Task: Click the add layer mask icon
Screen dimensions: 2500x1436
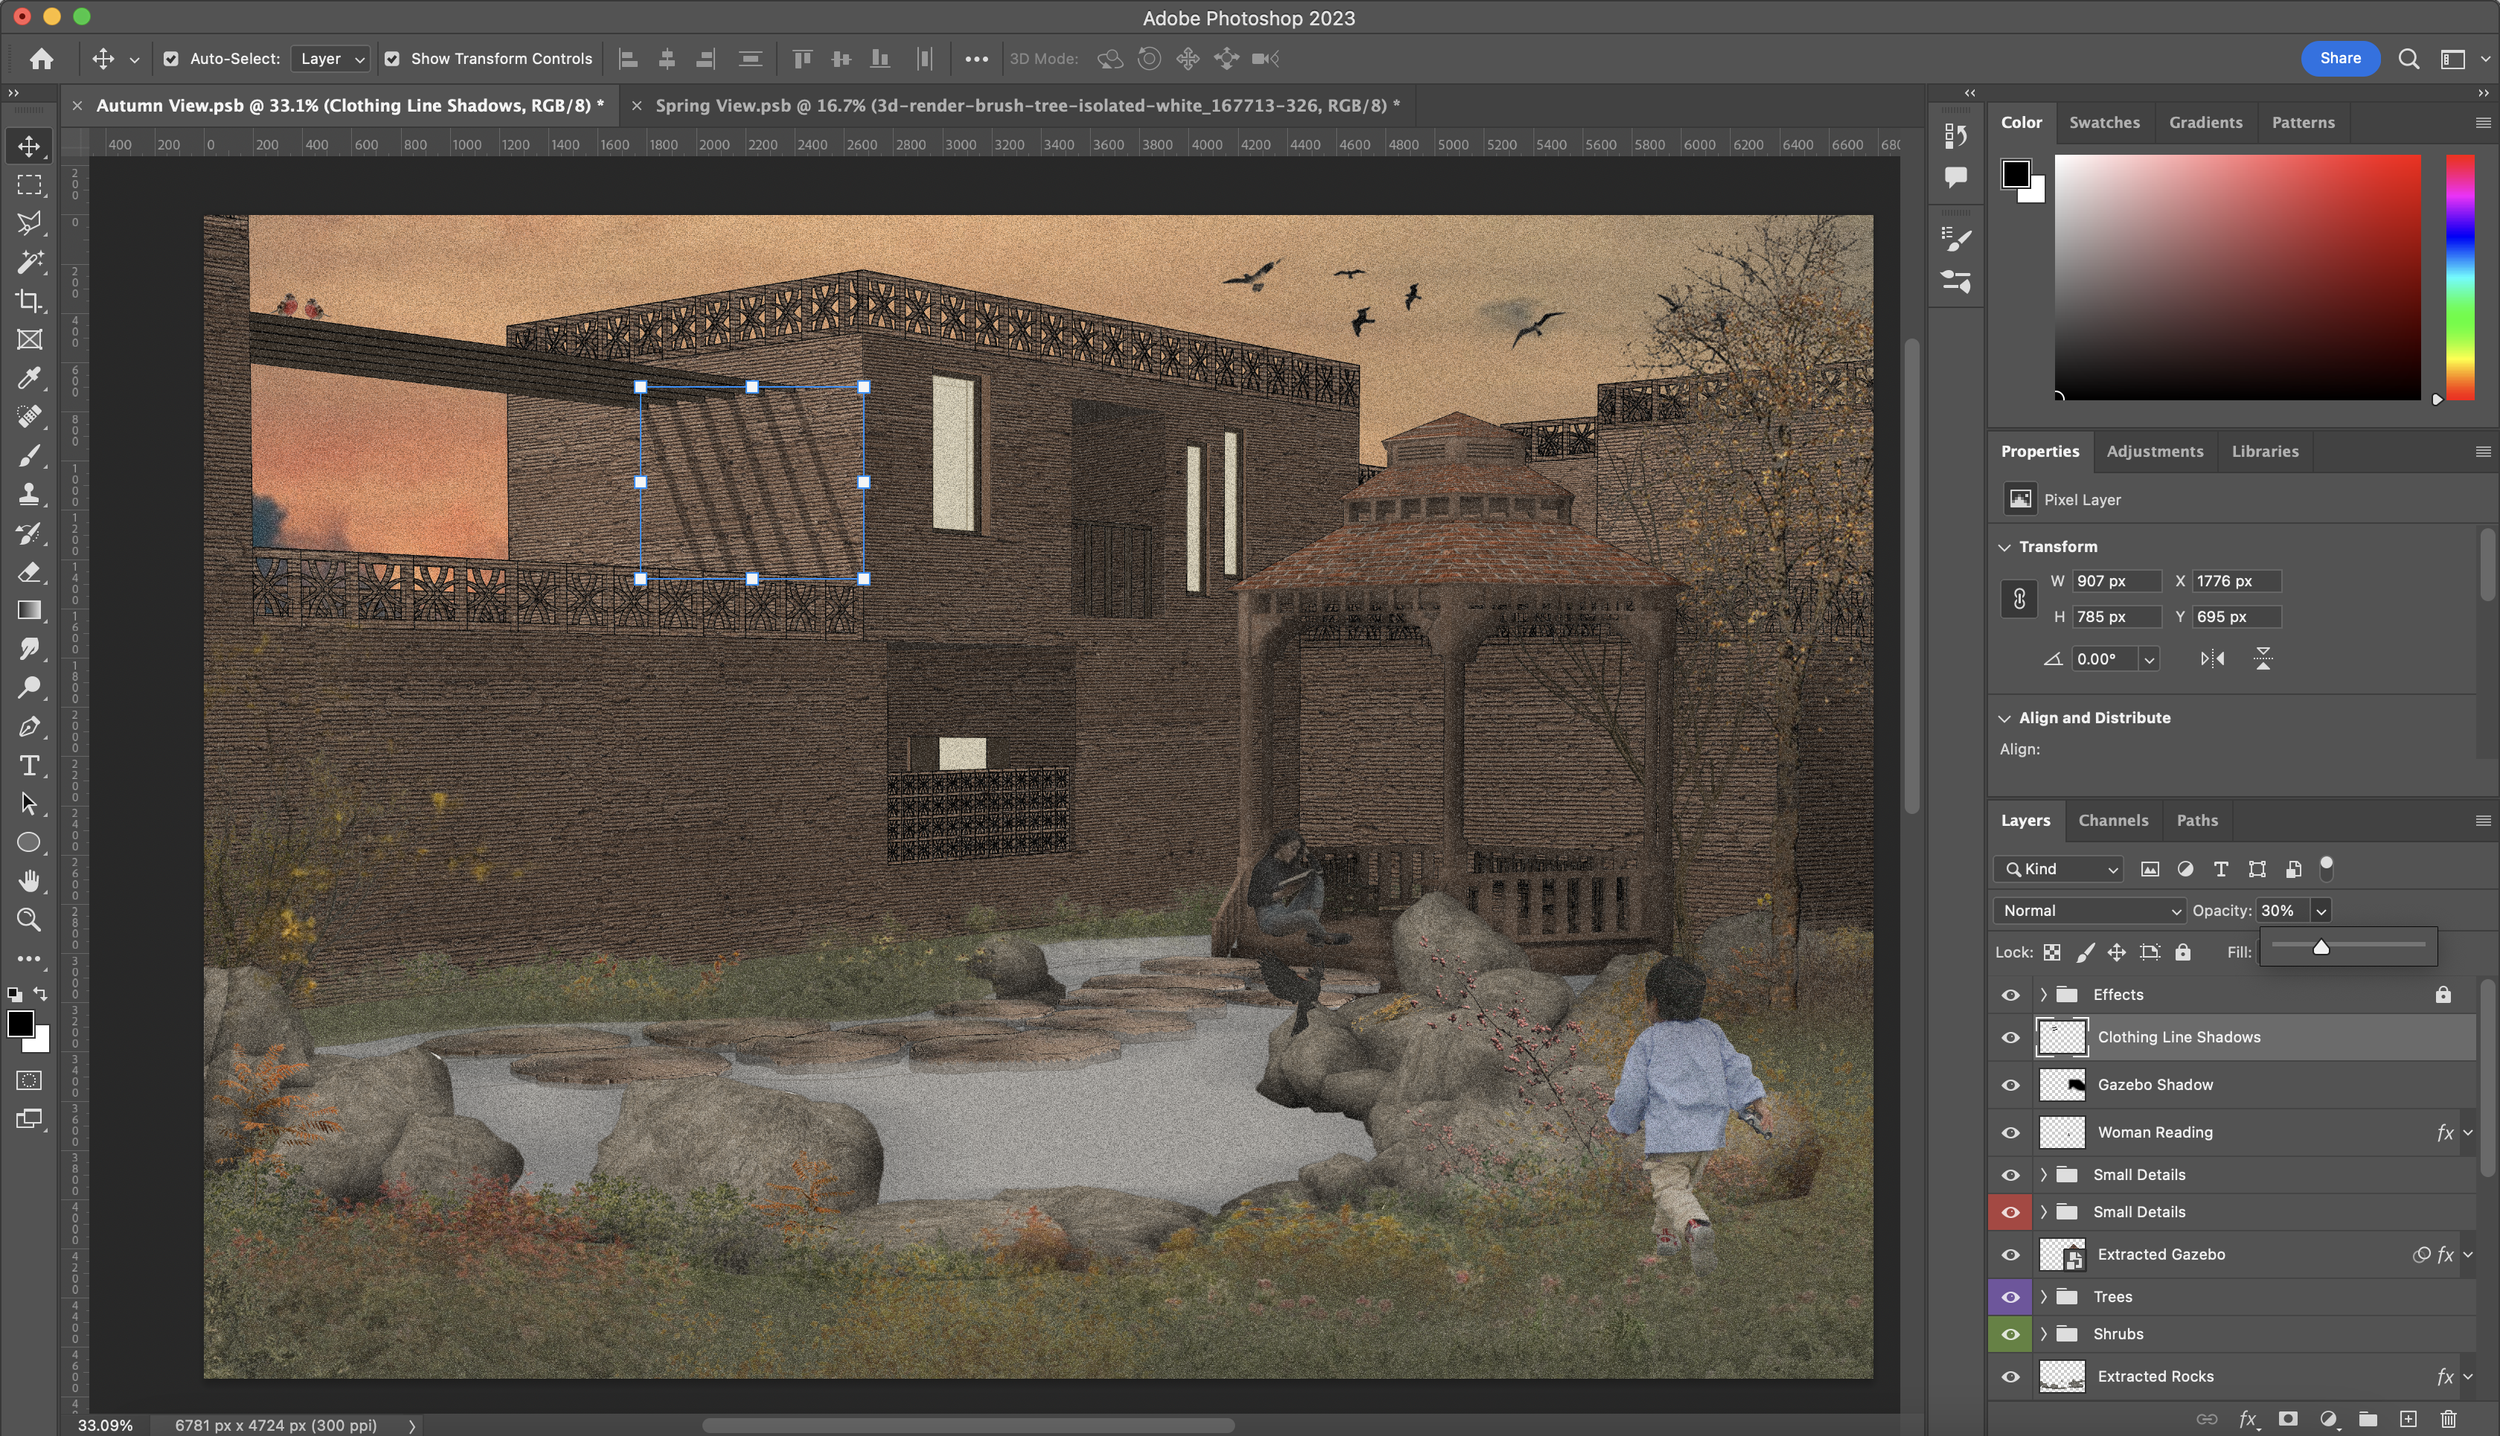Action: point(2288,1419)
